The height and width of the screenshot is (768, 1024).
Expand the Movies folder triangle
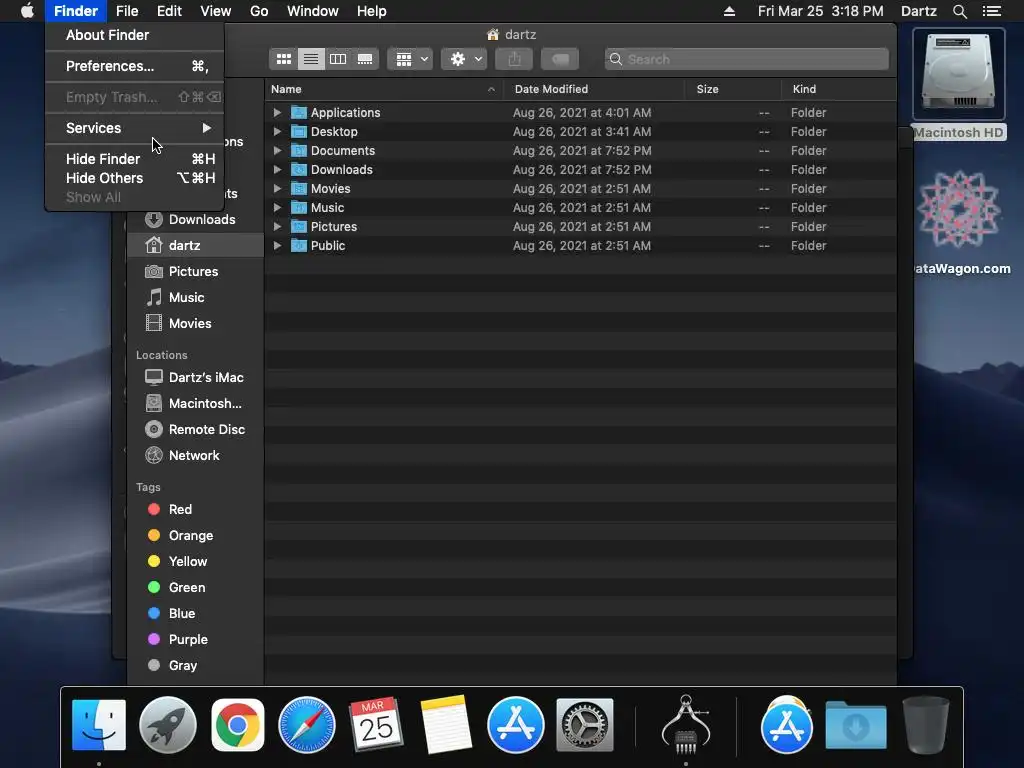click(x=277, y=188)
